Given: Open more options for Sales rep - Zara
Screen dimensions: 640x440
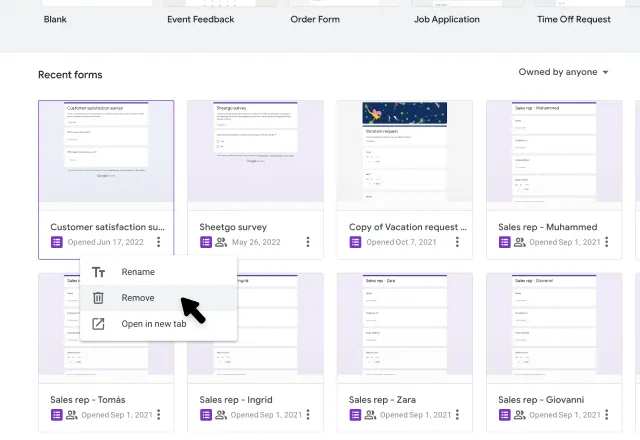Looking at the screenshot, I should click(457, 415).
